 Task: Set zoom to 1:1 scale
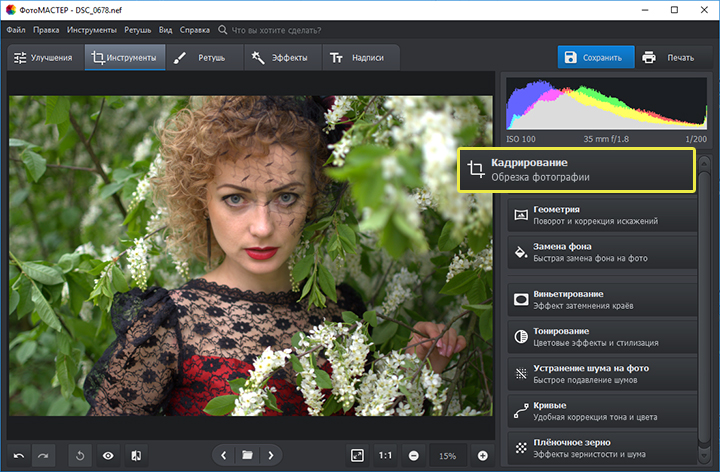point(385,455)
